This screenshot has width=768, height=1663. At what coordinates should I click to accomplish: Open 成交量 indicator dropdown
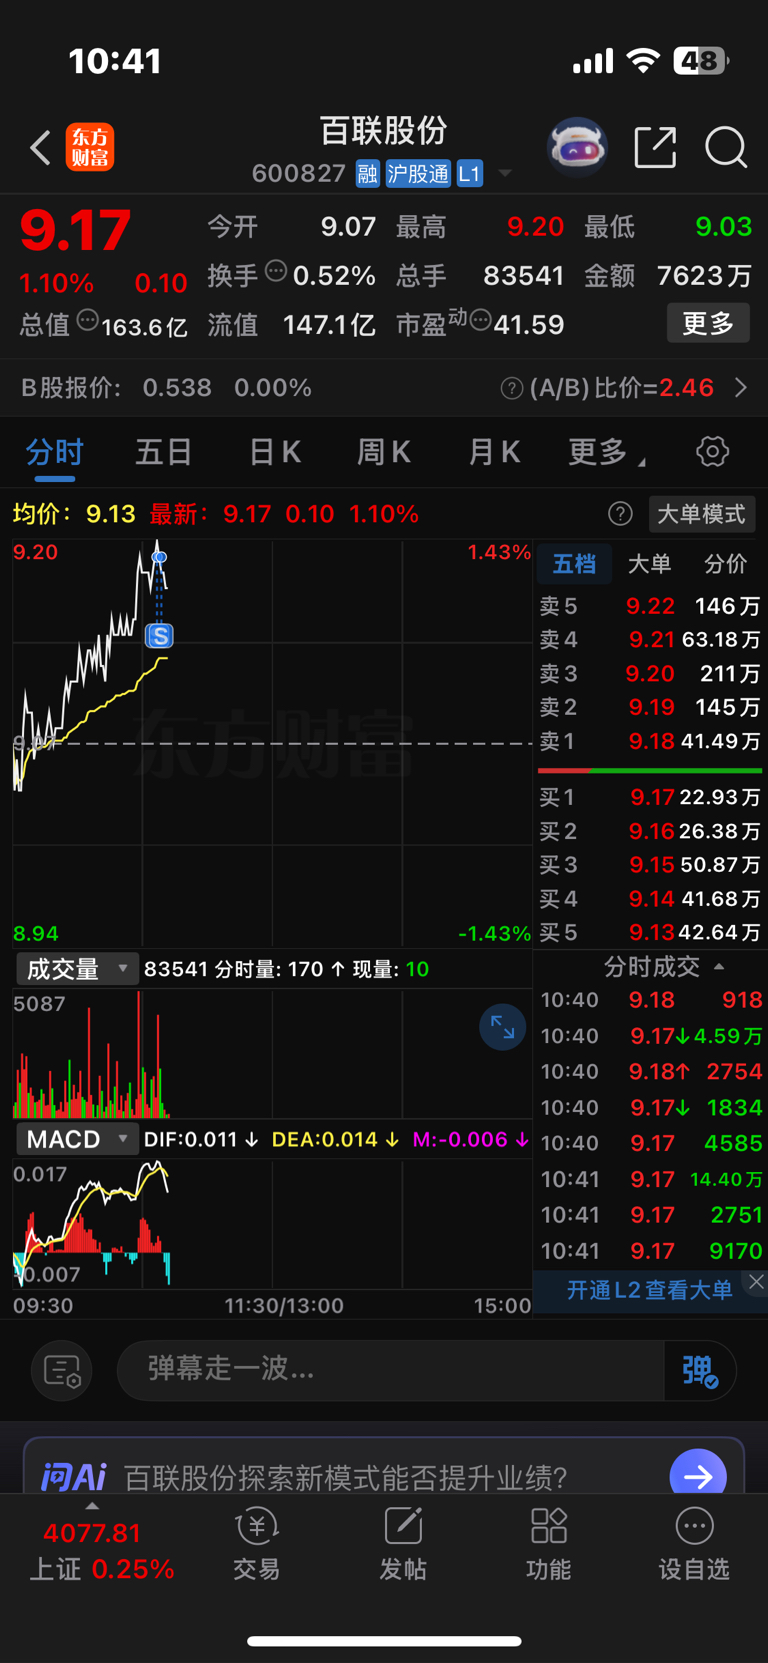77,969
